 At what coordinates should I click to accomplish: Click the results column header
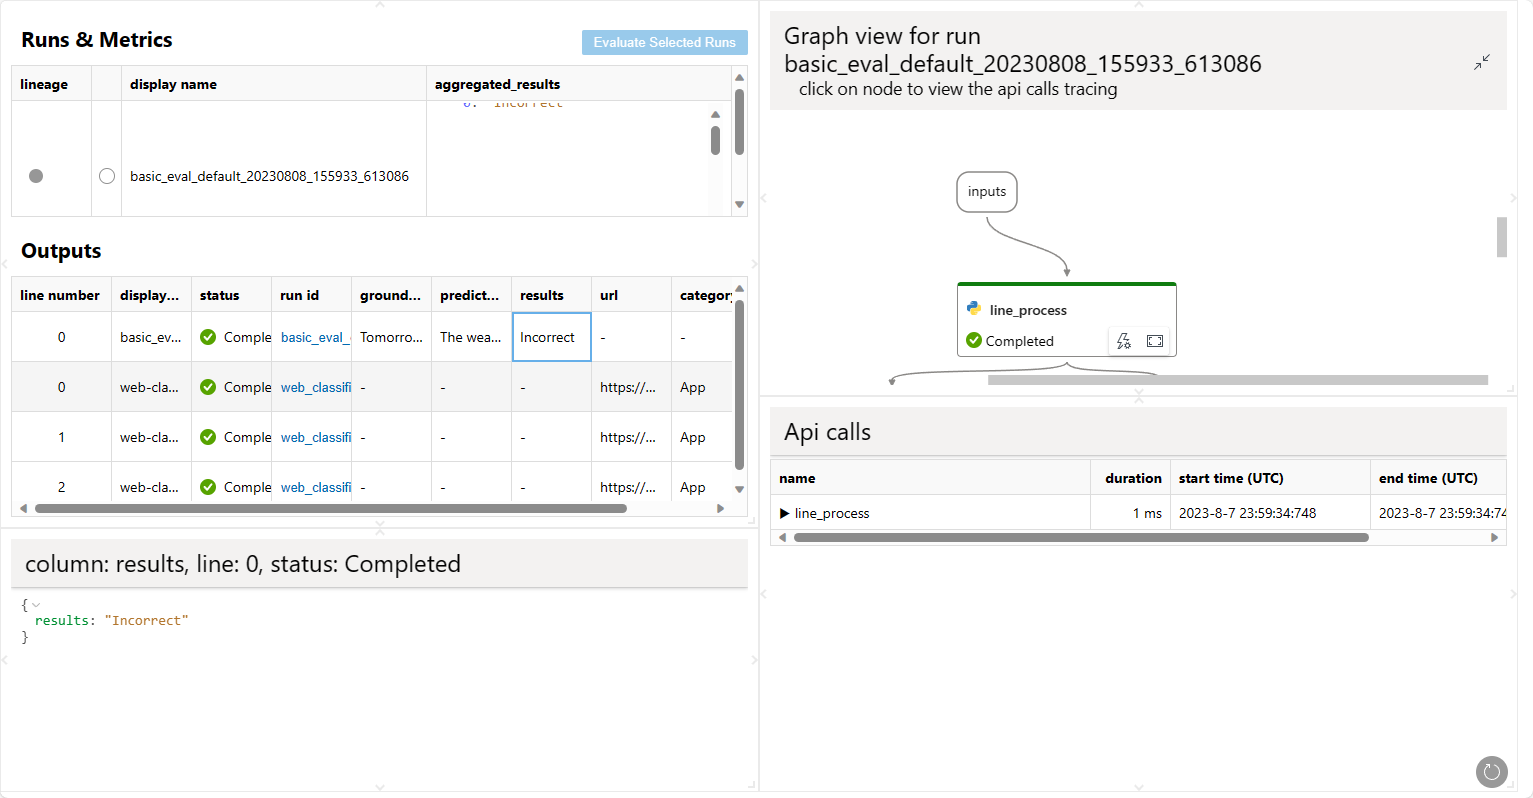(x=542, y=295)
